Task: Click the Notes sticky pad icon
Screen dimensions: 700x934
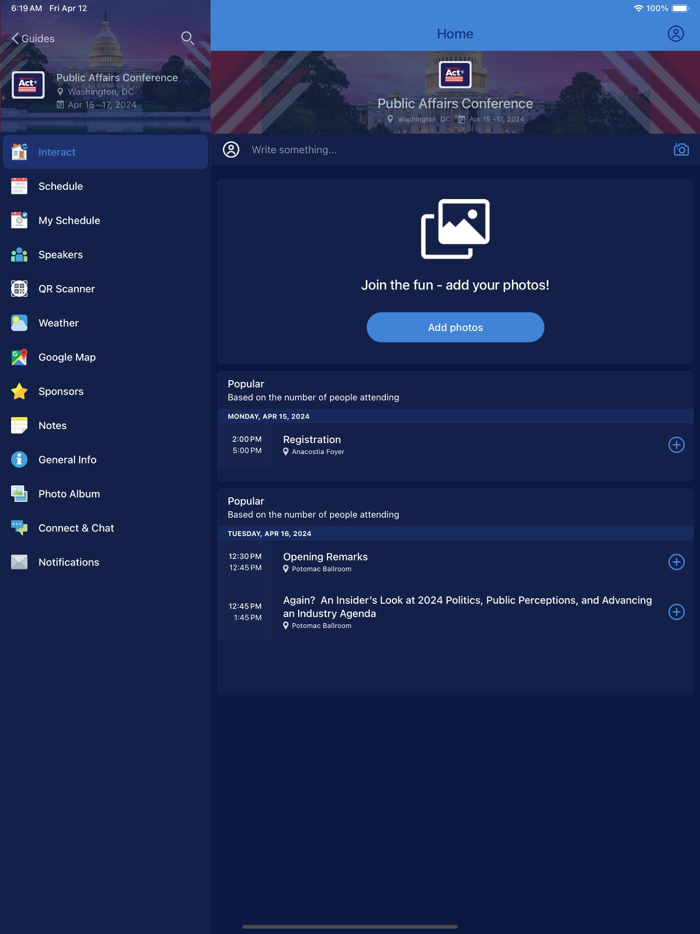Action: 19,425
